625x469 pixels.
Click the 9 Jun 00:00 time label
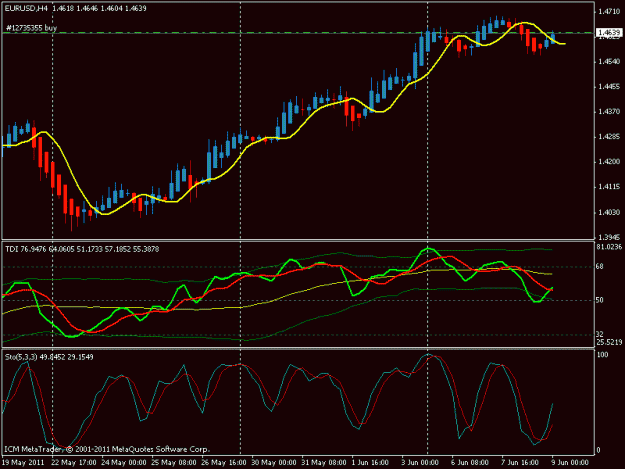click(570, 463)
